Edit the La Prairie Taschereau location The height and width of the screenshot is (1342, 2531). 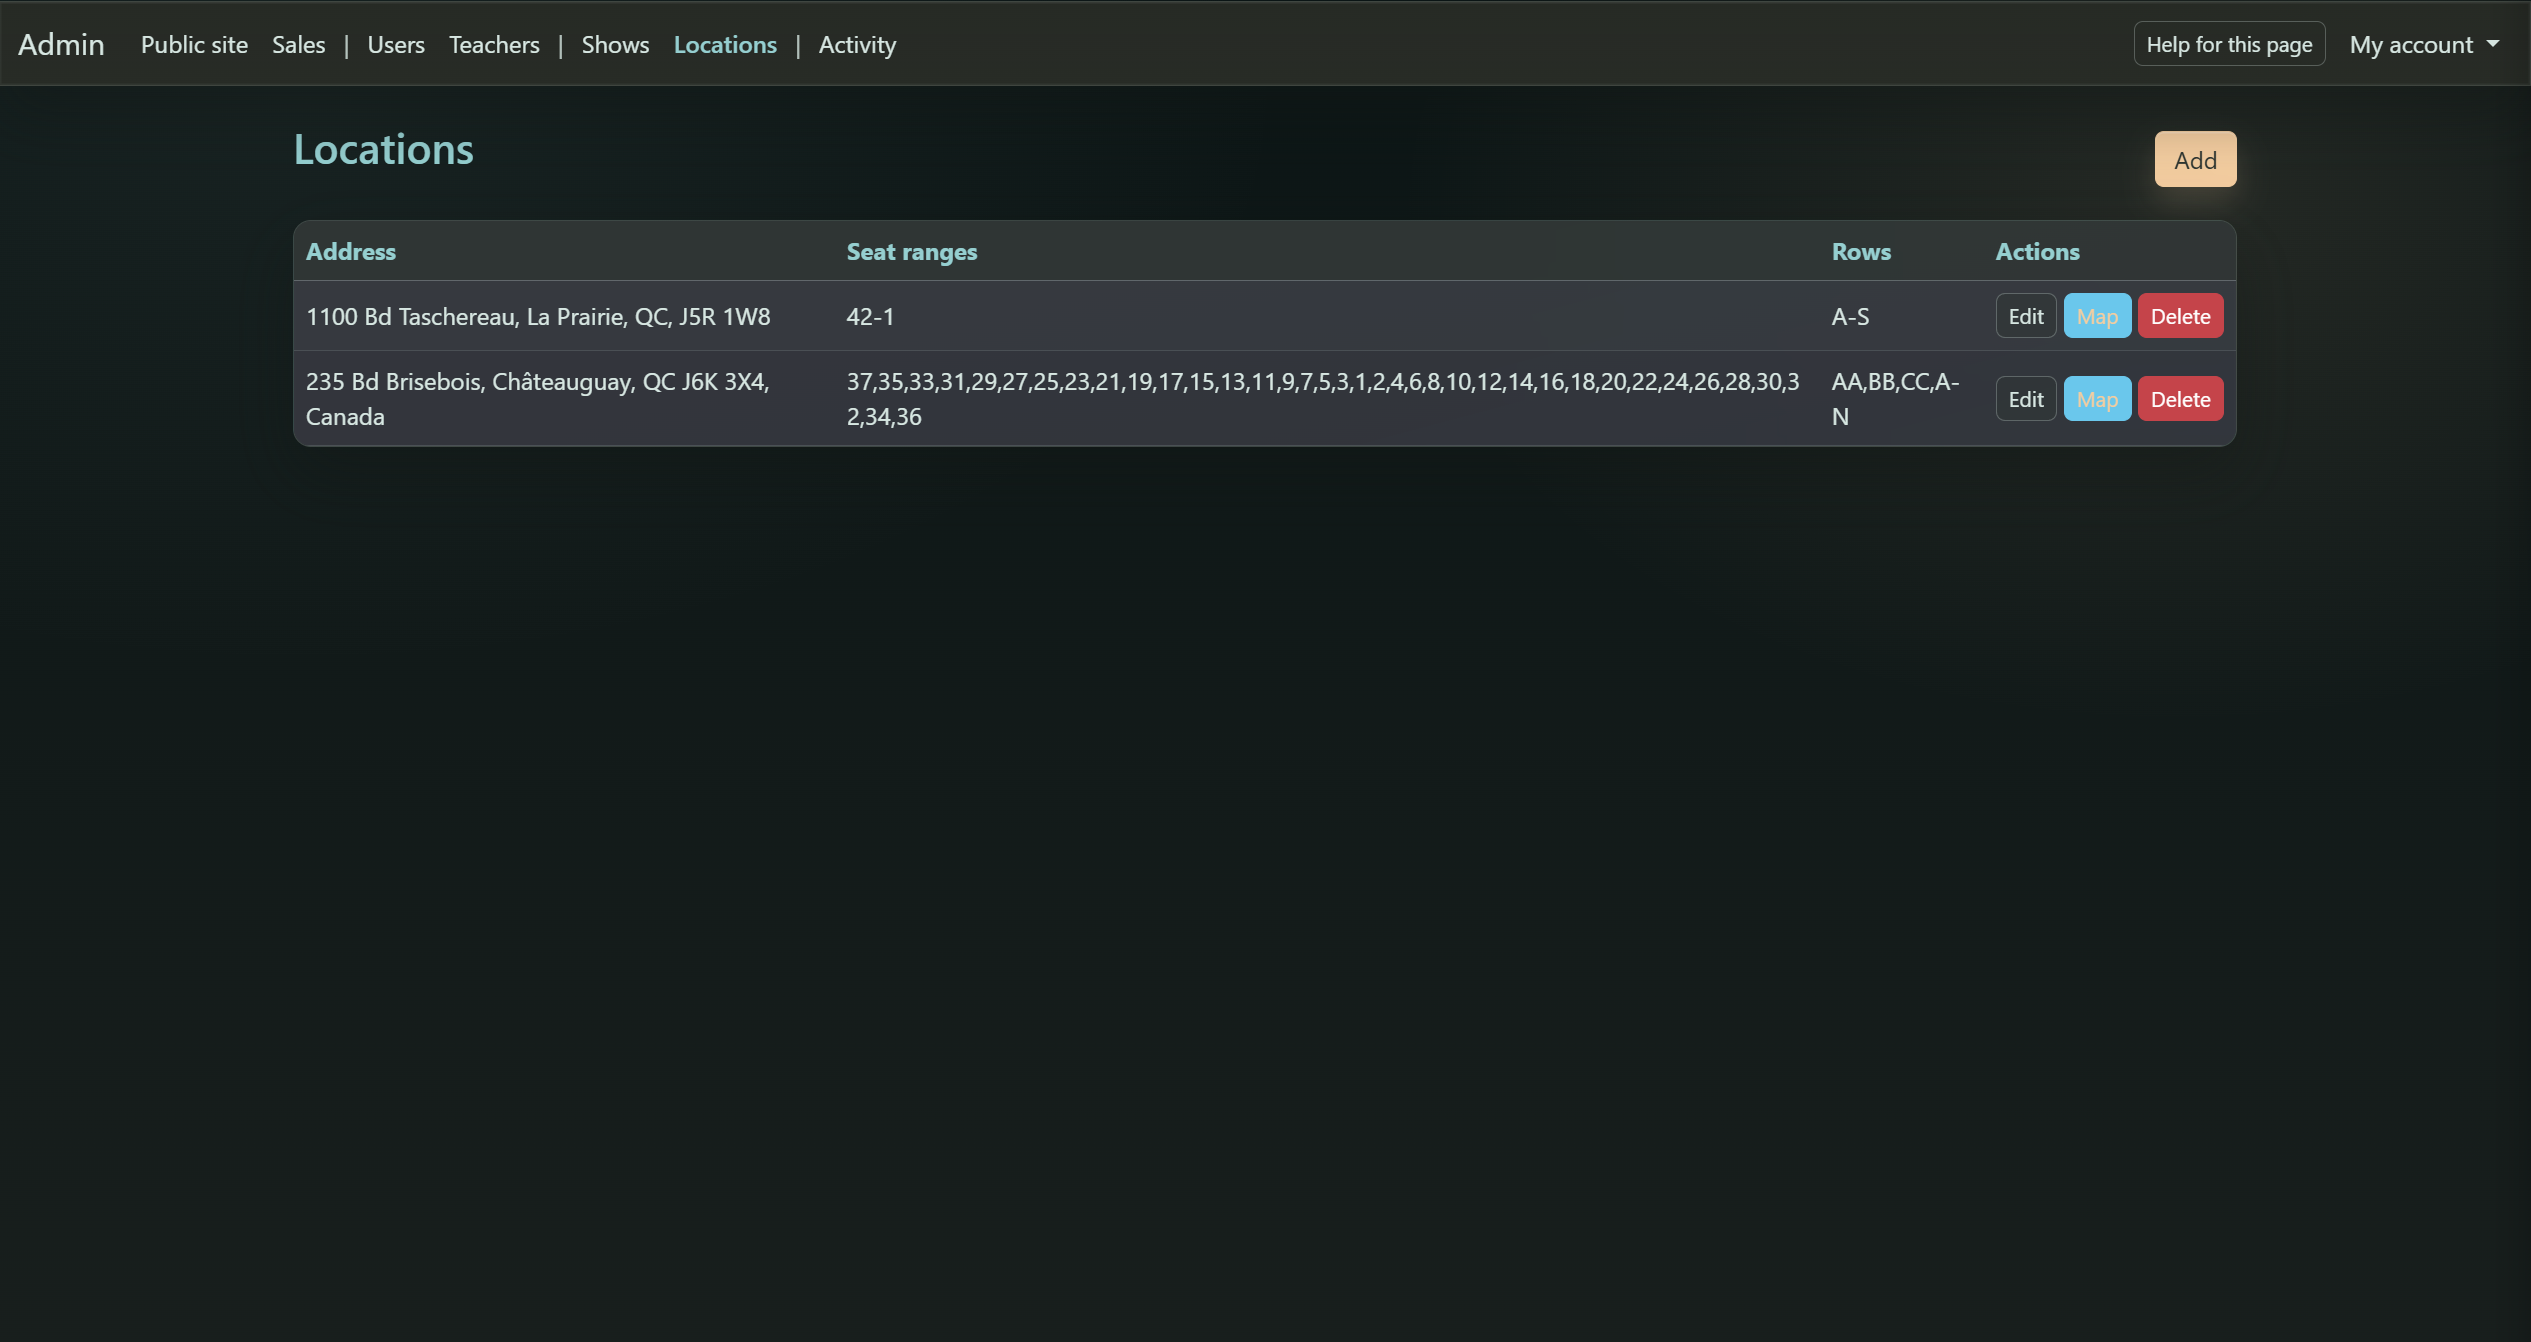(x=2025, y=316)
